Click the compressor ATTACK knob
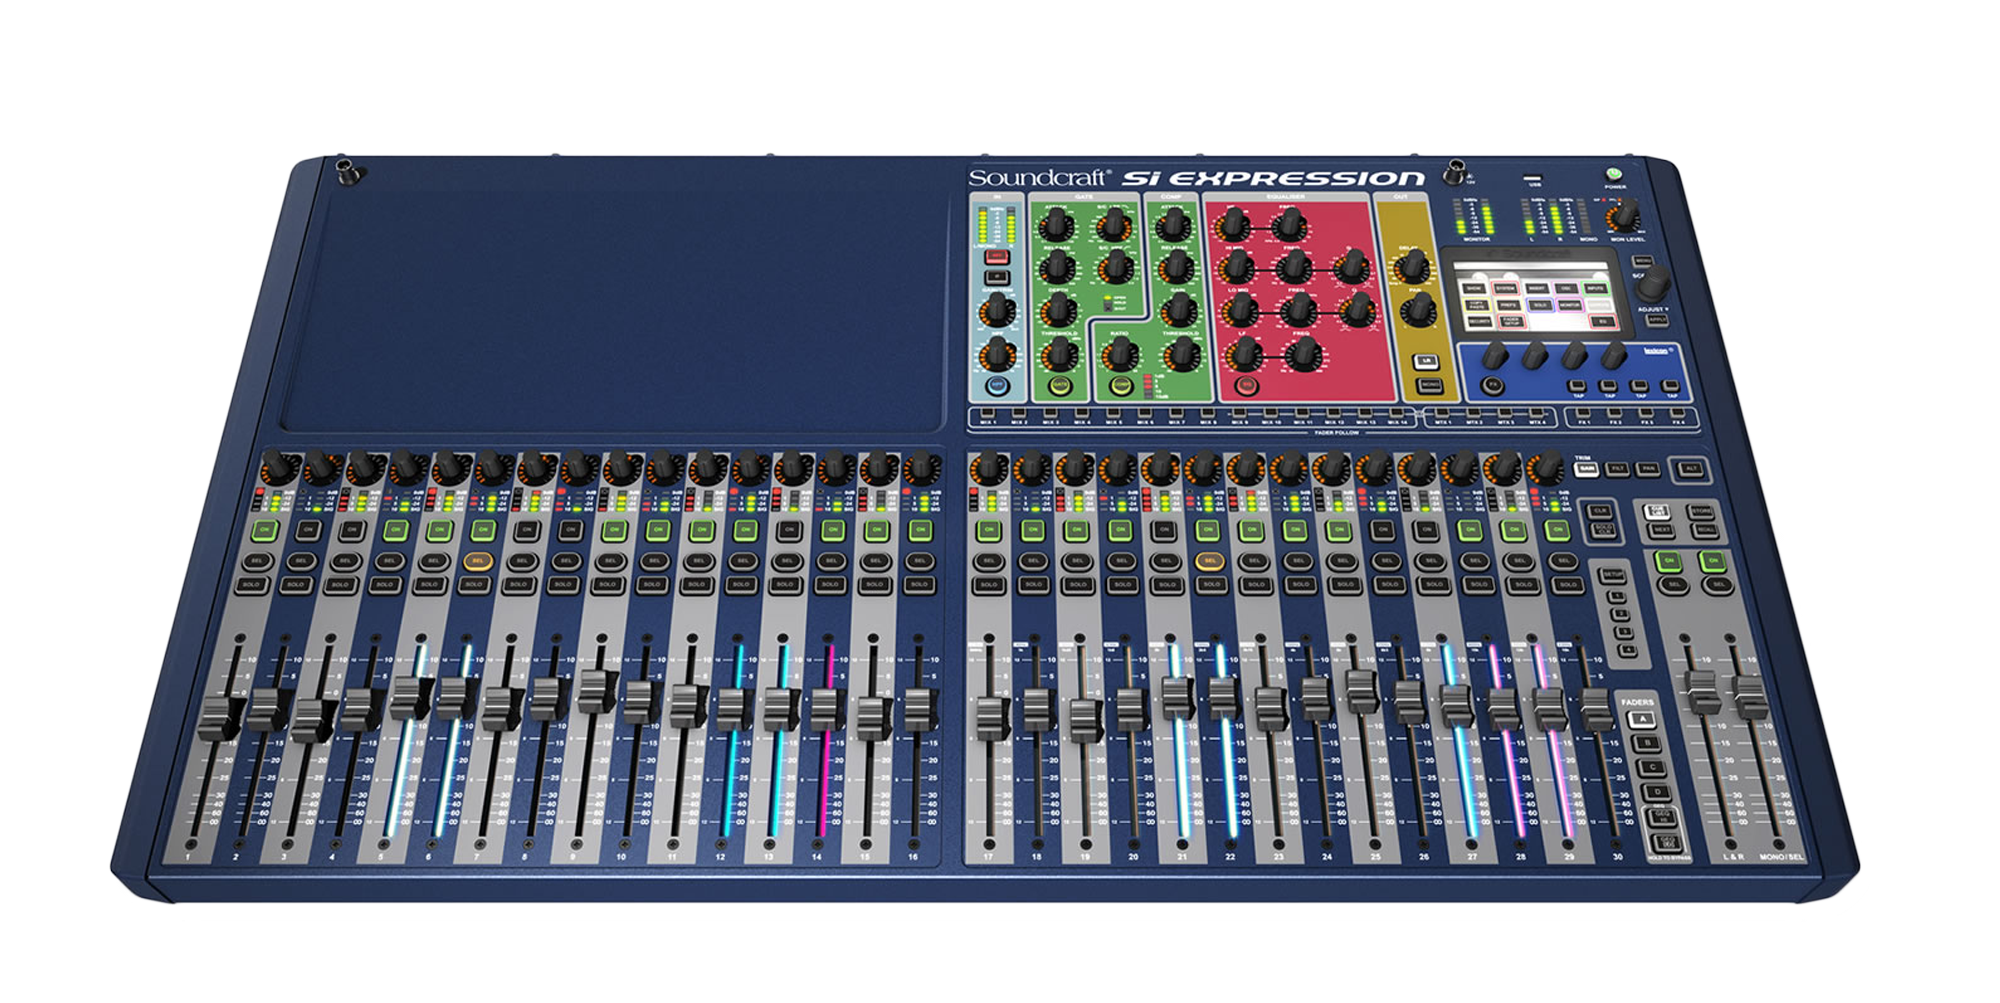Image resolution: width=2000 pixels, height=1003 pixels. point(1171,224)
